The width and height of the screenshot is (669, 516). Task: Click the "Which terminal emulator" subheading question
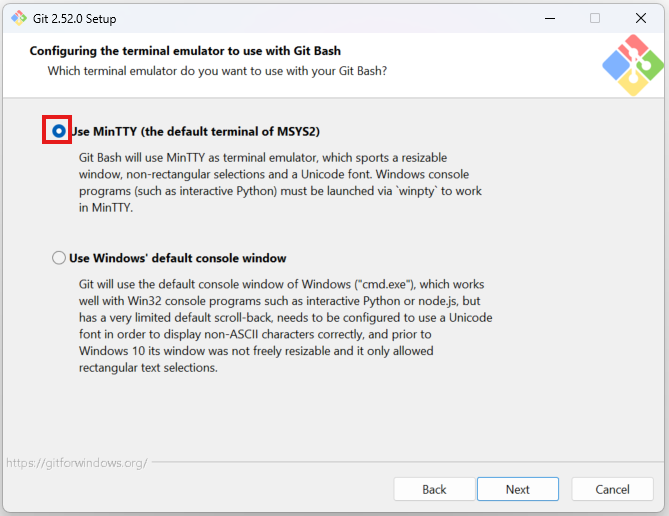tap(217, 71)
